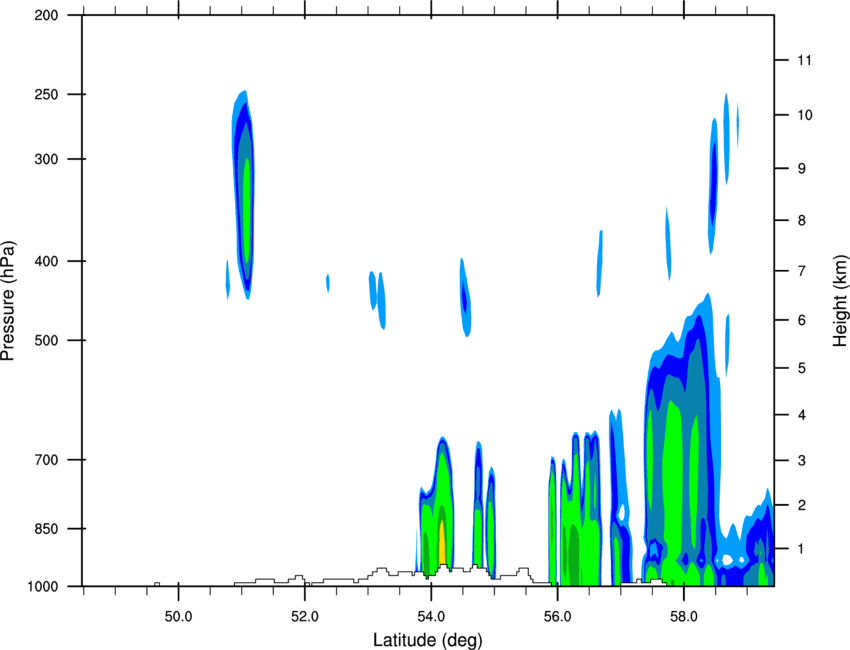Click the 400 pressure tick label

(46, 261)
